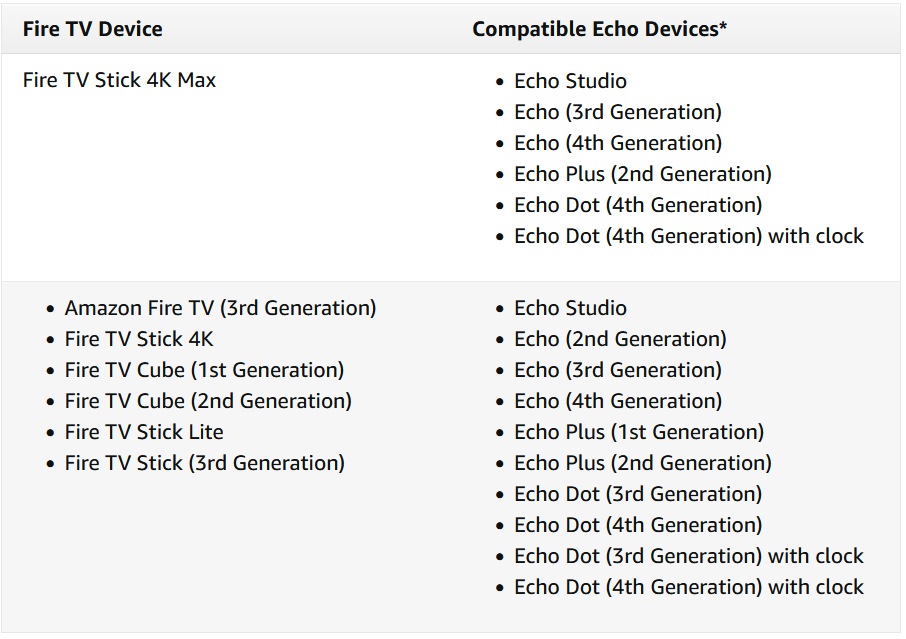The image size is (906, 639).
Task: Select the "Echo Plus (1st Generation)" entry
Action: [639, 432]
